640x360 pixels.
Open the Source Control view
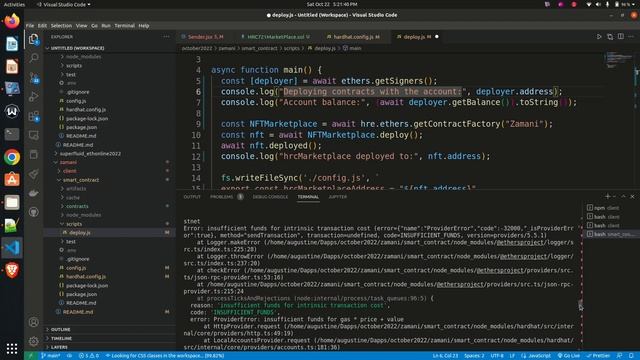(33, 78)
